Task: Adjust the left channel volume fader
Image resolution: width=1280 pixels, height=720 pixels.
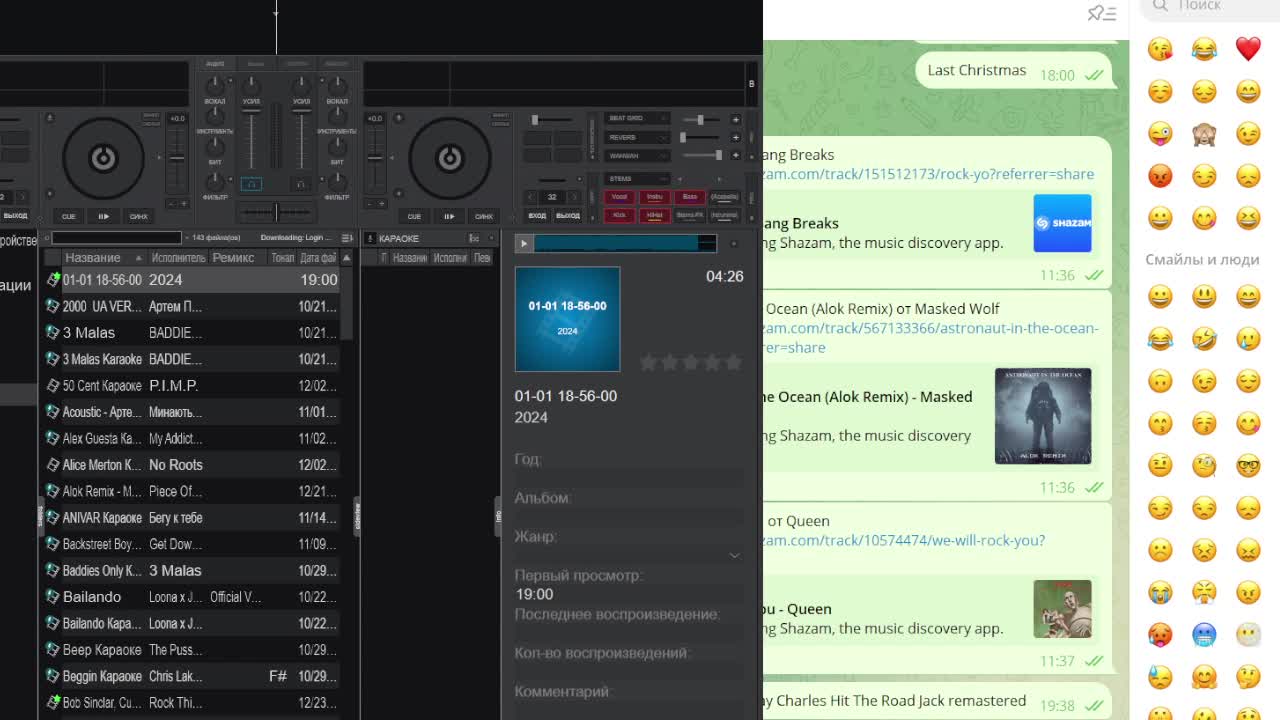Action: pos(251,140)
